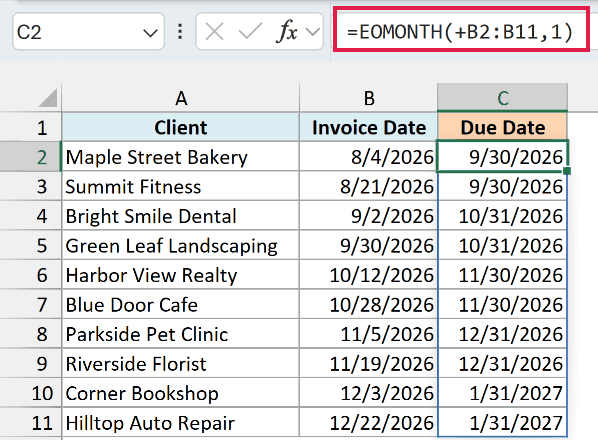This screenshot has width=598, height=440.
Task: Click the Select All corner triangle
Action: (48, 98)
